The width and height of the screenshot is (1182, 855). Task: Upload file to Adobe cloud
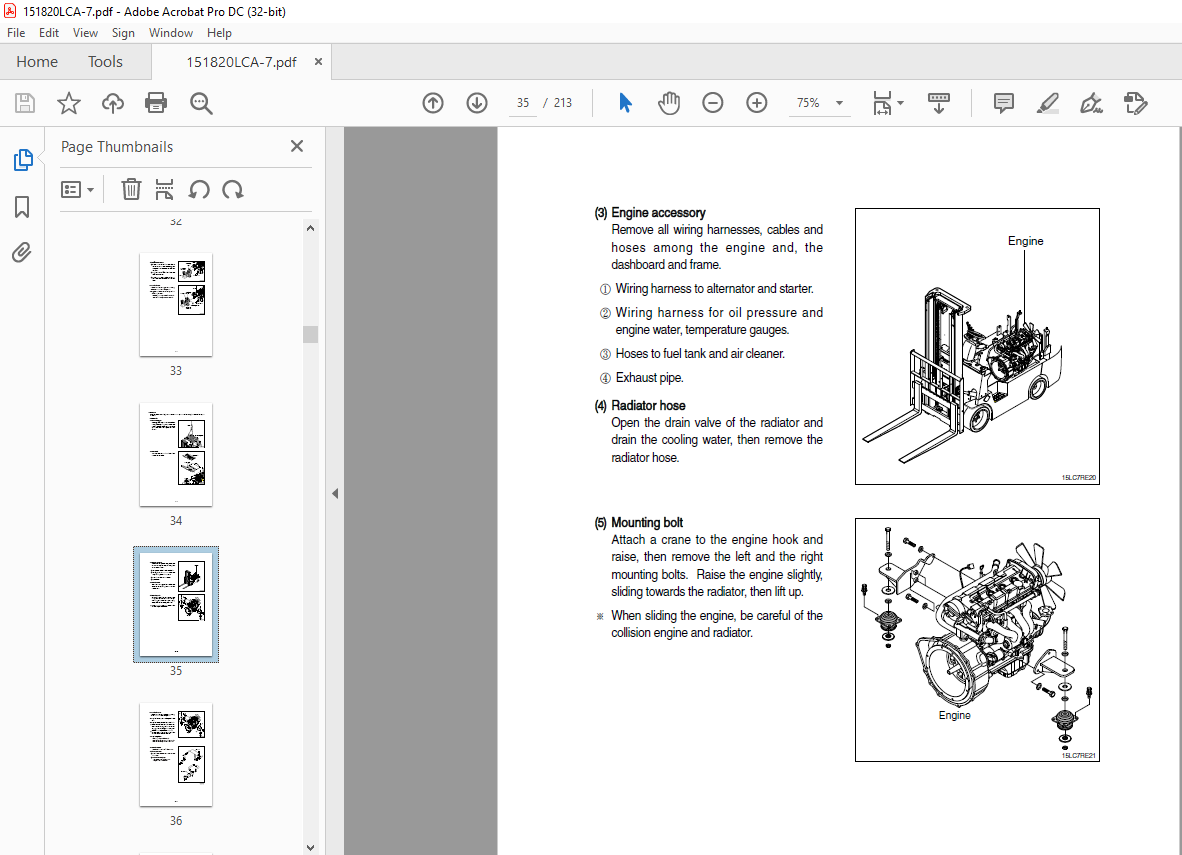coord(112,103)
